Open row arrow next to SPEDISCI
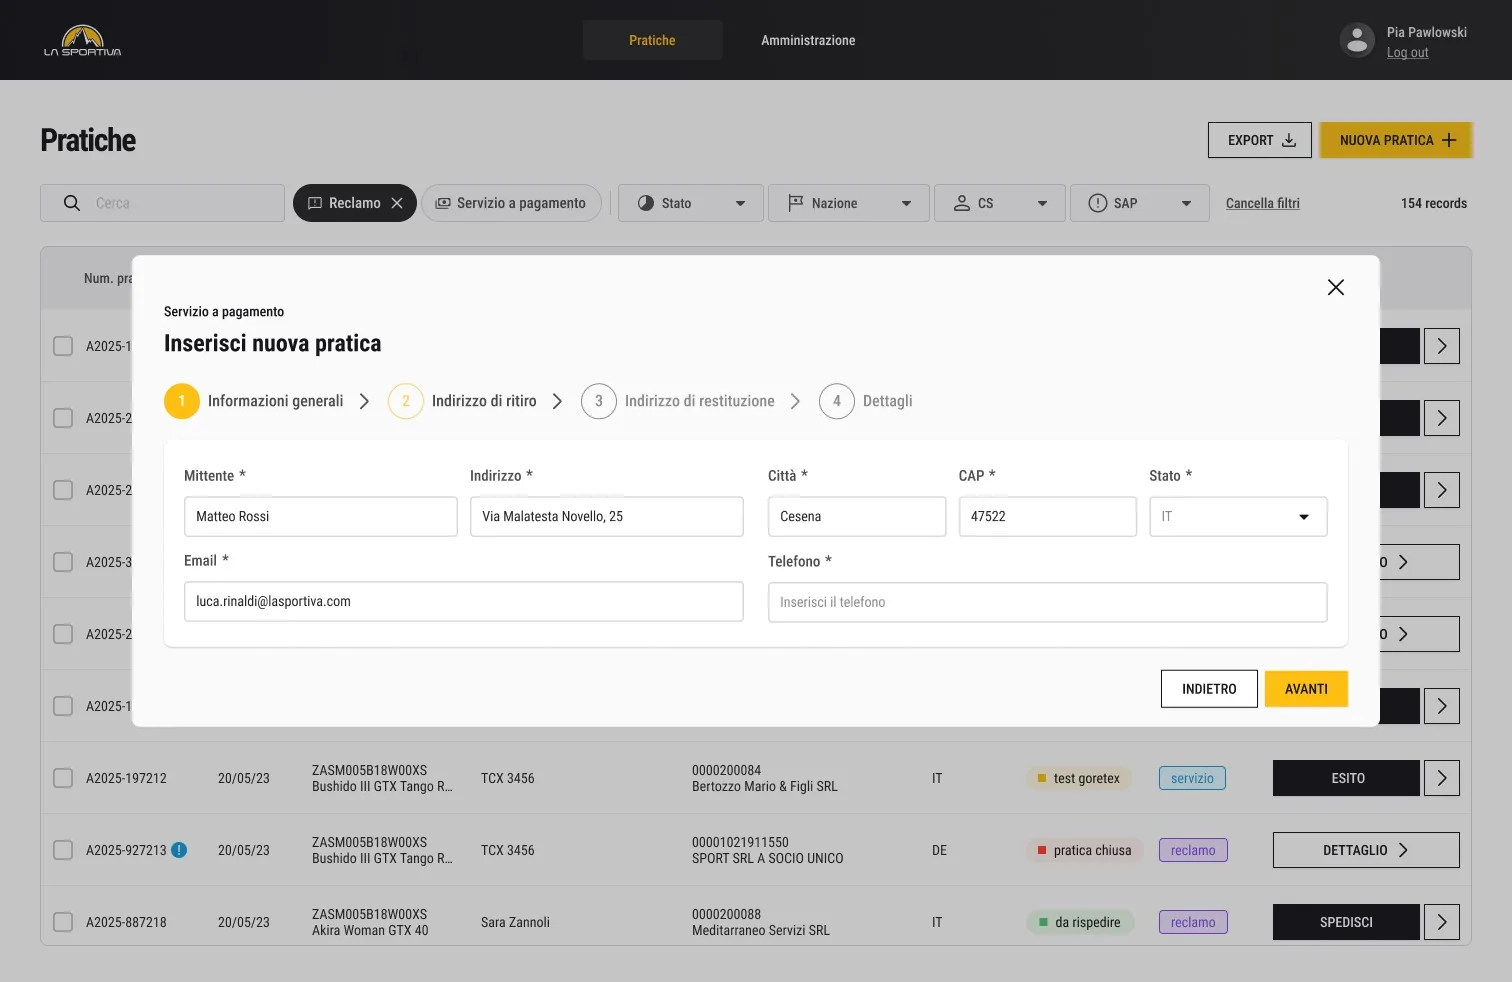 coord(1441,922)
